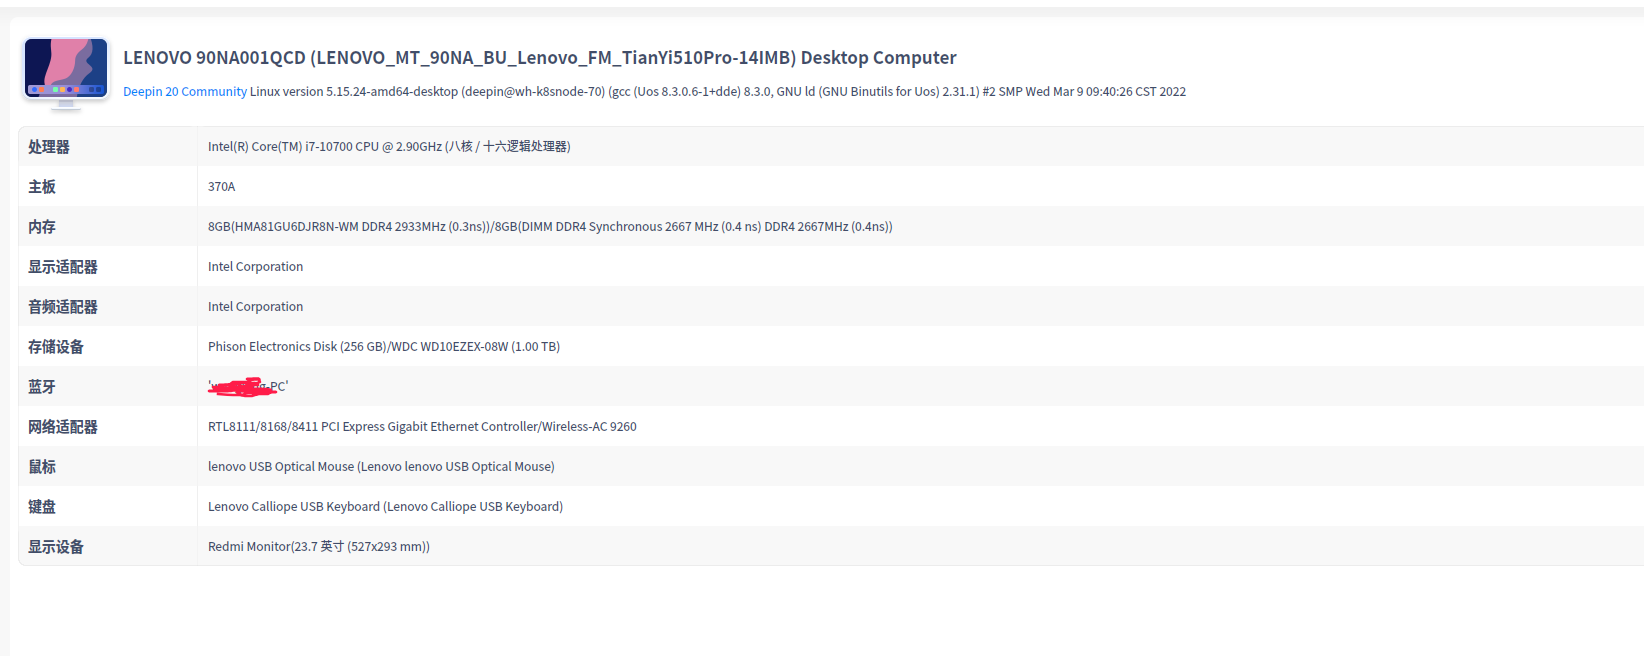Select the Redmi Monitor 23.7 英寸 value
This screenshot has height=656, width=1644.
[319, 547]
